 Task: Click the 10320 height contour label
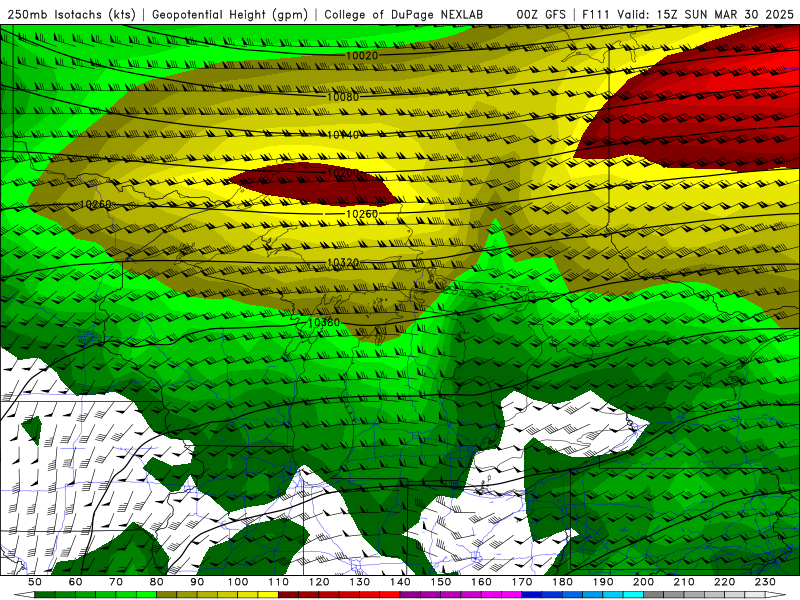[342, 263]
